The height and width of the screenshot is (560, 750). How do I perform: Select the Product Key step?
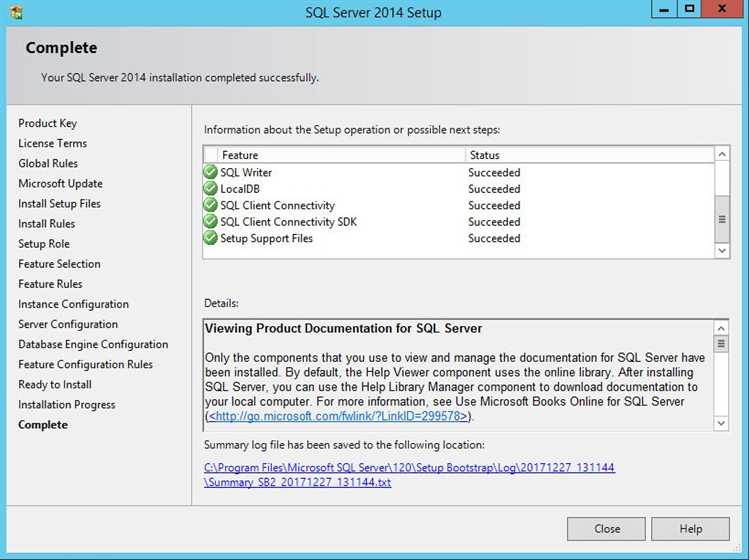47,123
